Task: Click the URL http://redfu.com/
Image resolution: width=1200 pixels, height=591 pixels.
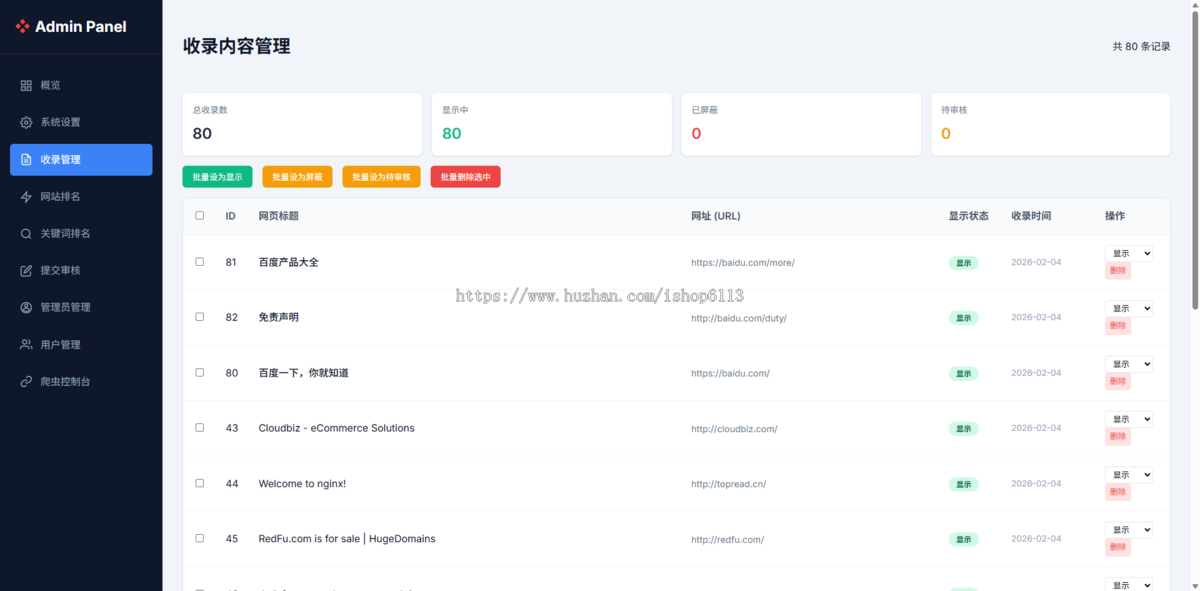Action: coord(727,539)
